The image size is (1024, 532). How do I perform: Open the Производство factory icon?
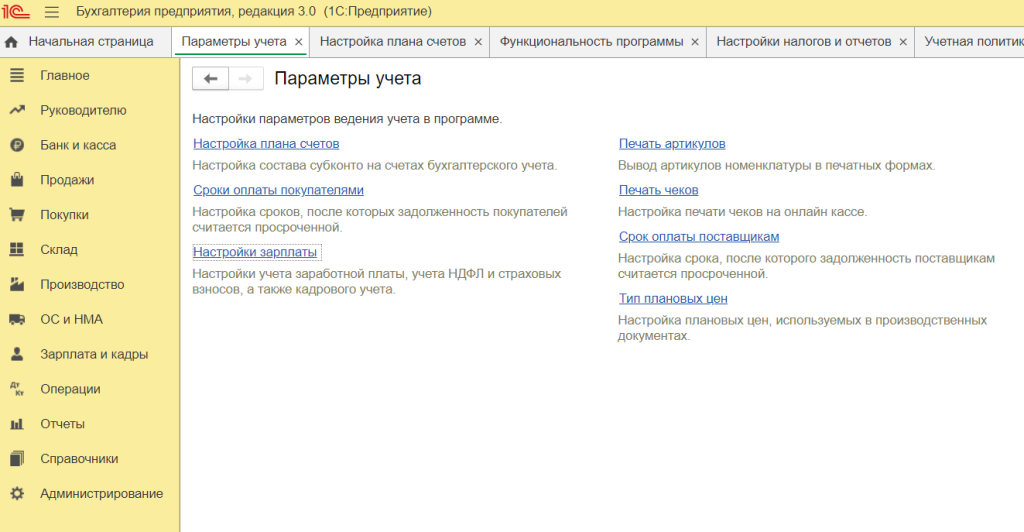[x=16, y=285]
